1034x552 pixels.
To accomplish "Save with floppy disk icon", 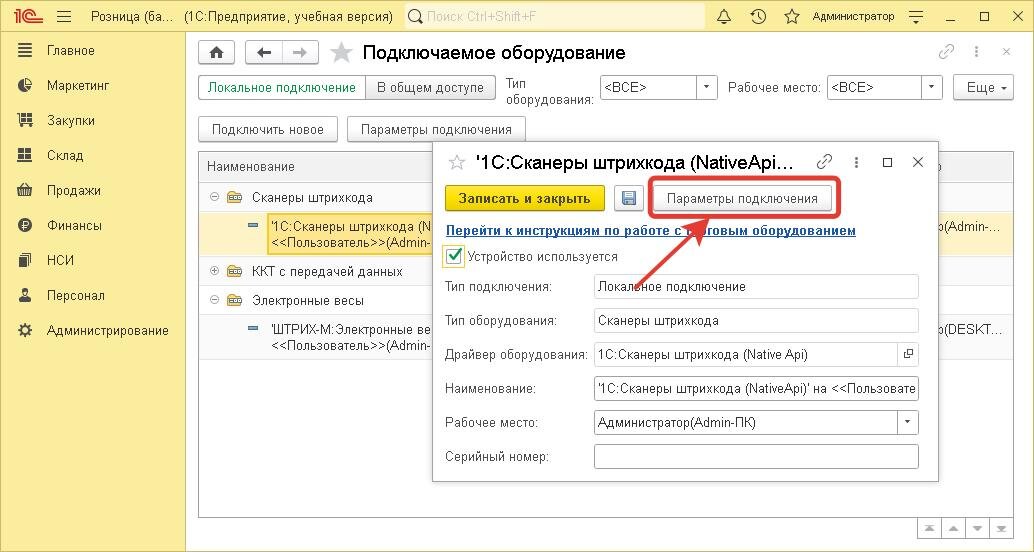I will (x=629, y=199).
